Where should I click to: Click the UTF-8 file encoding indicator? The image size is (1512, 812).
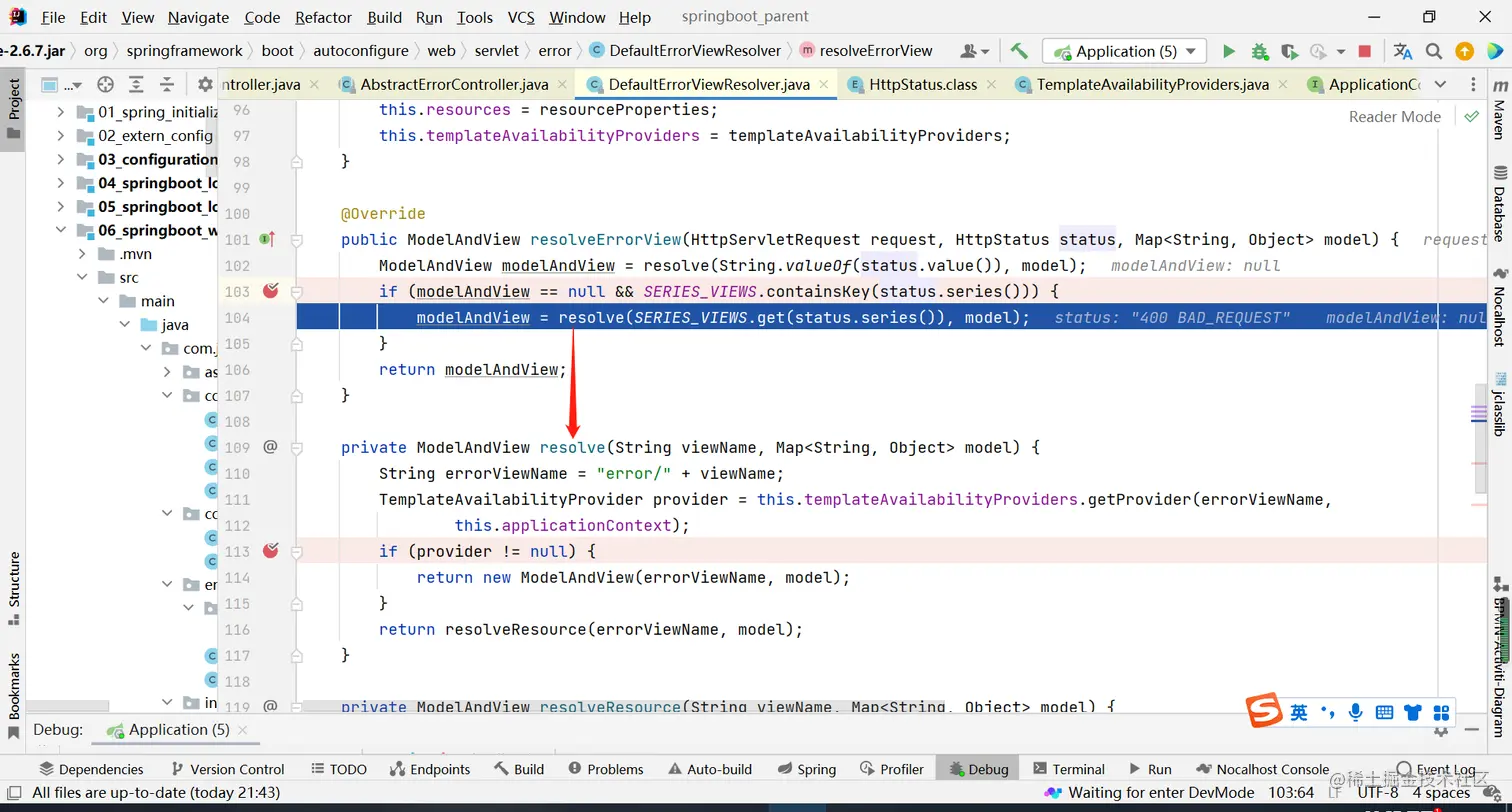[x=1378, y=793]
